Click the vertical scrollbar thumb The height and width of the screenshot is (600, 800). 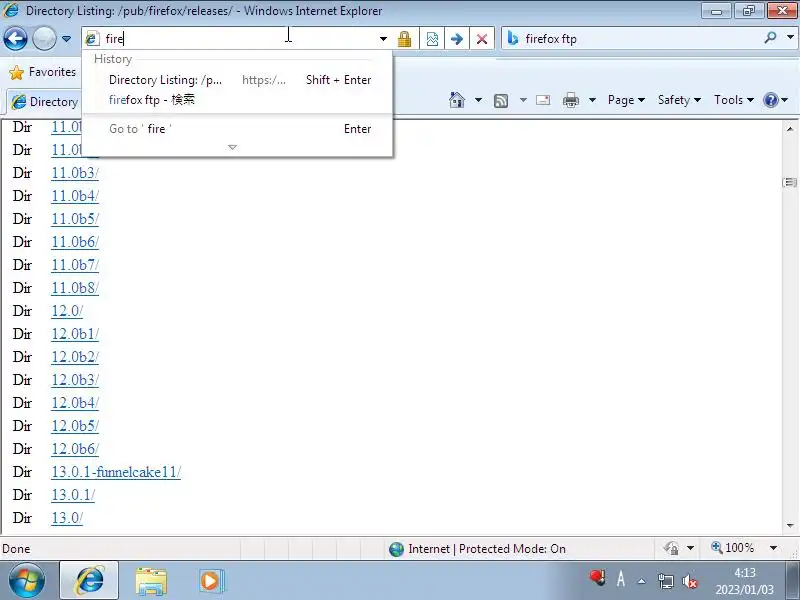coord(790,182)
